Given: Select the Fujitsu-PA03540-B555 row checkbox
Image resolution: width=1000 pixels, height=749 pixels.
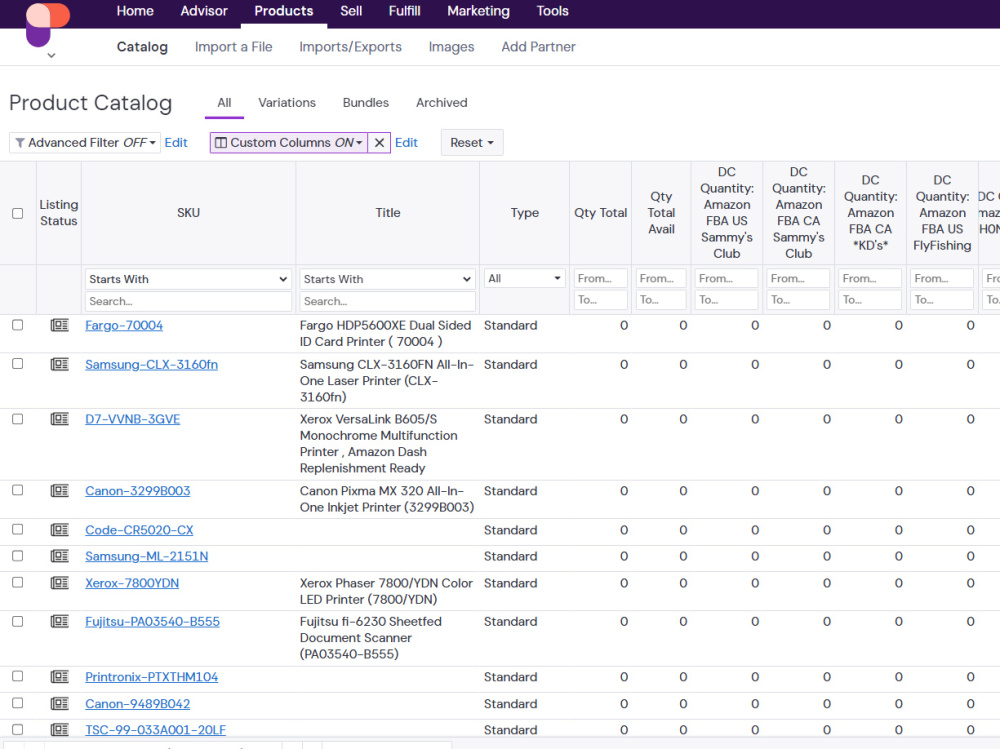Looking at the screenshot, I should pyautogui.click(x=18, y=621).
